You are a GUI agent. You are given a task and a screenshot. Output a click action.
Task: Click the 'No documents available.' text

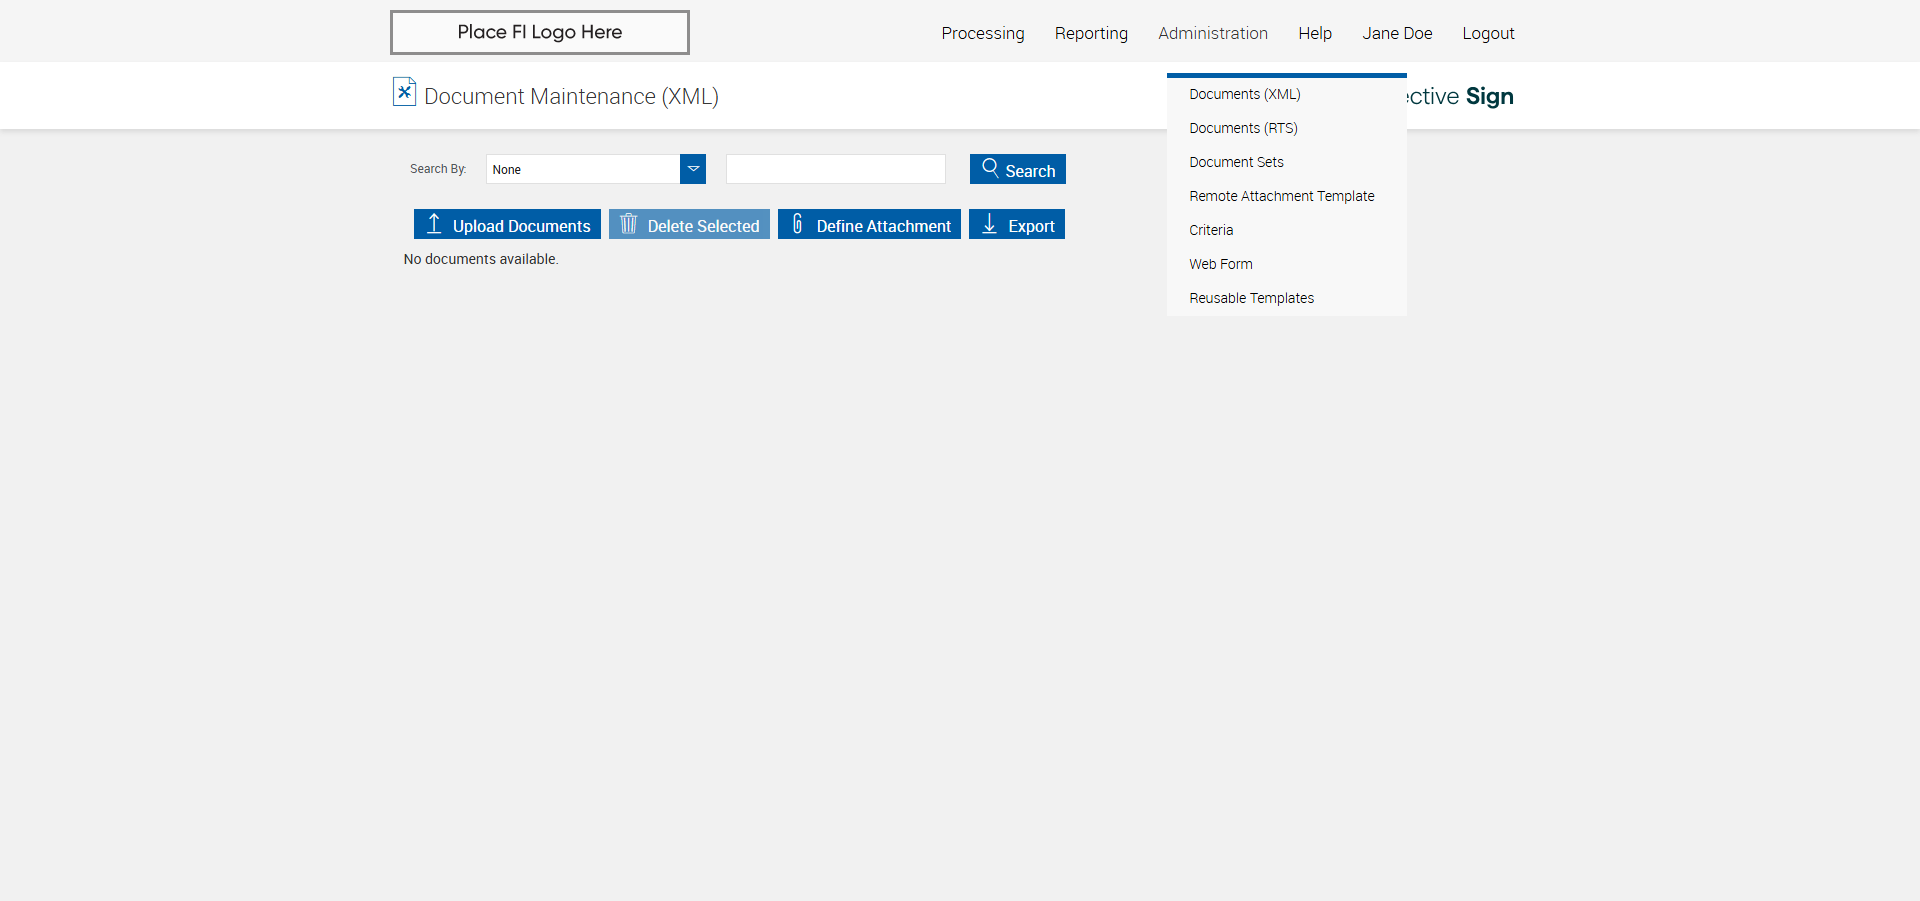pos(481,259)
